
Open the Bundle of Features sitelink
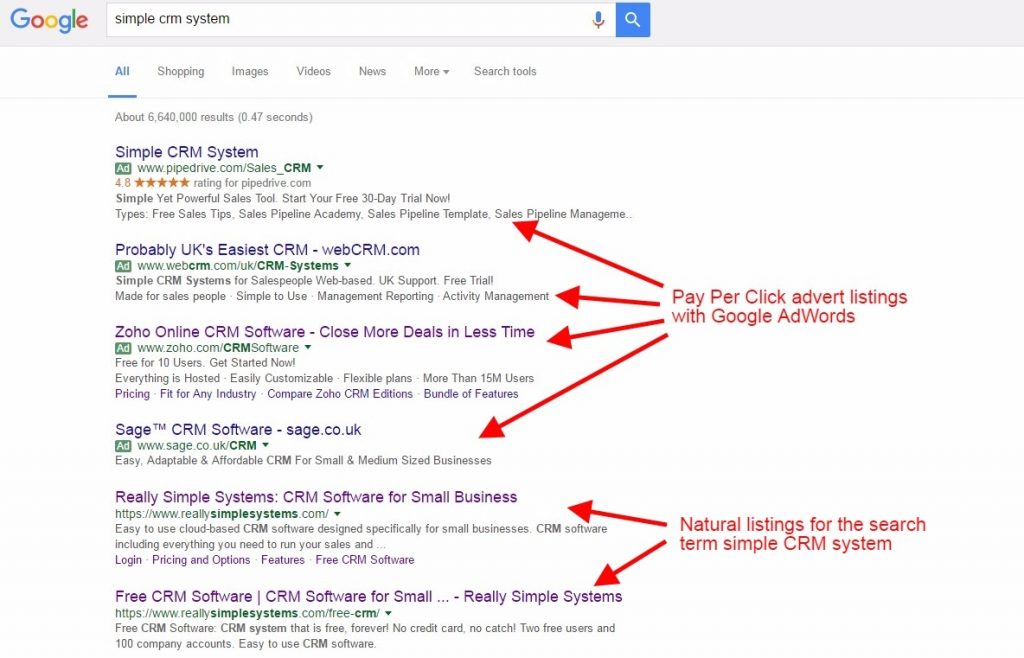point(471,394)
